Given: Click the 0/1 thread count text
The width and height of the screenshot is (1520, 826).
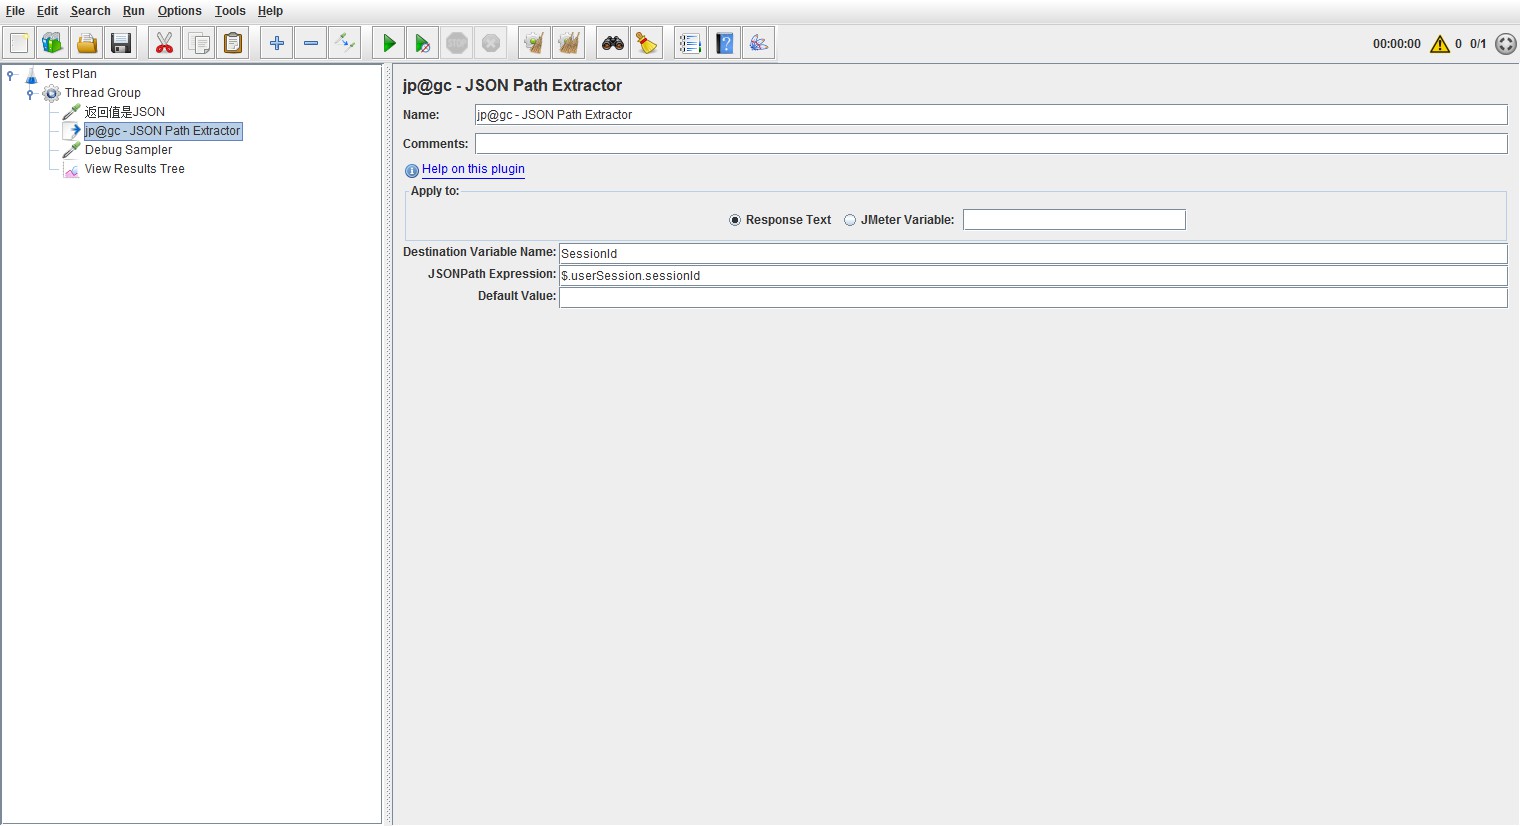Looking at the screenshot, I should coord(1478,44).
